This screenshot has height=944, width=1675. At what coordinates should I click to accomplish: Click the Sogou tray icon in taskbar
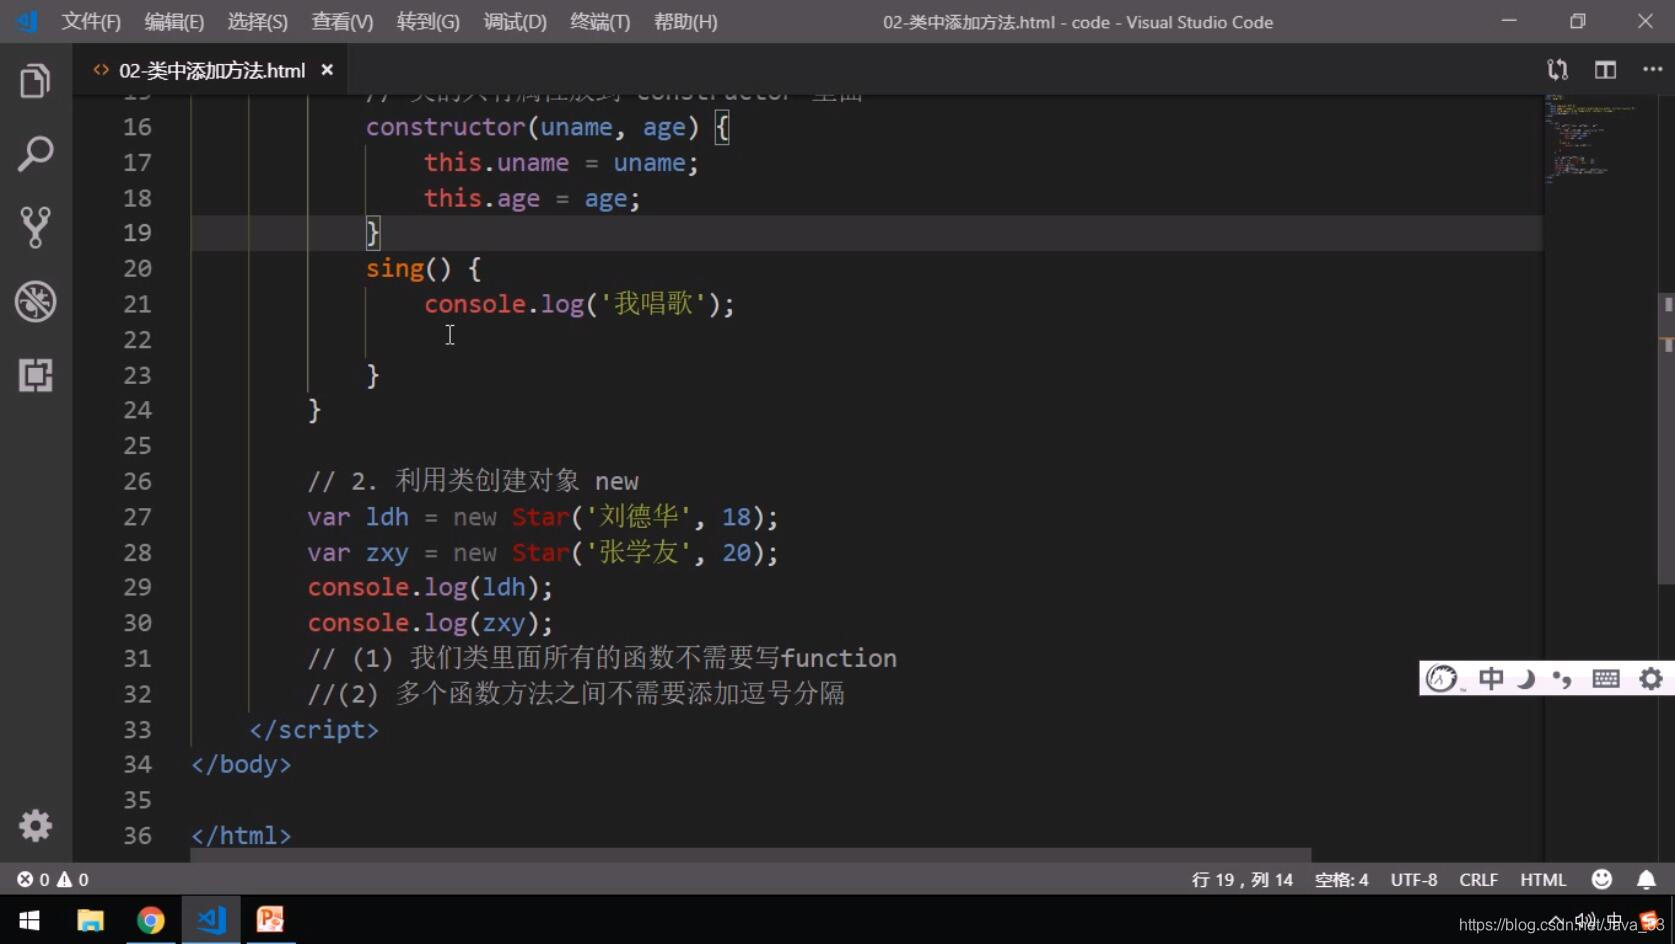[1650, 921]
